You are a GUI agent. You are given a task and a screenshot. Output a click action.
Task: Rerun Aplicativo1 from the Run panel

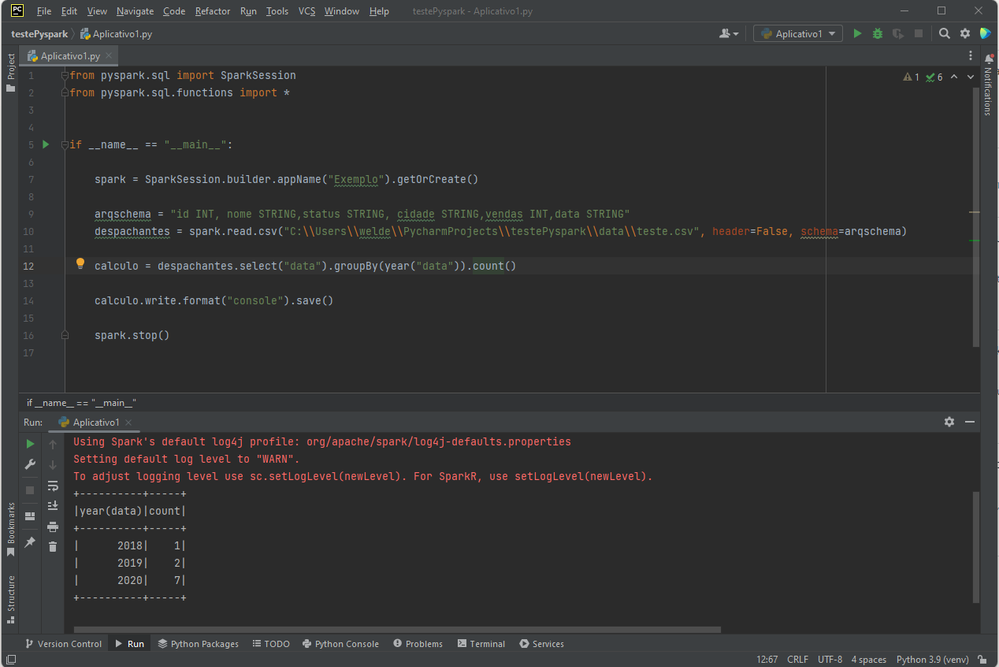pyautogui.click(x=30, y=443)
